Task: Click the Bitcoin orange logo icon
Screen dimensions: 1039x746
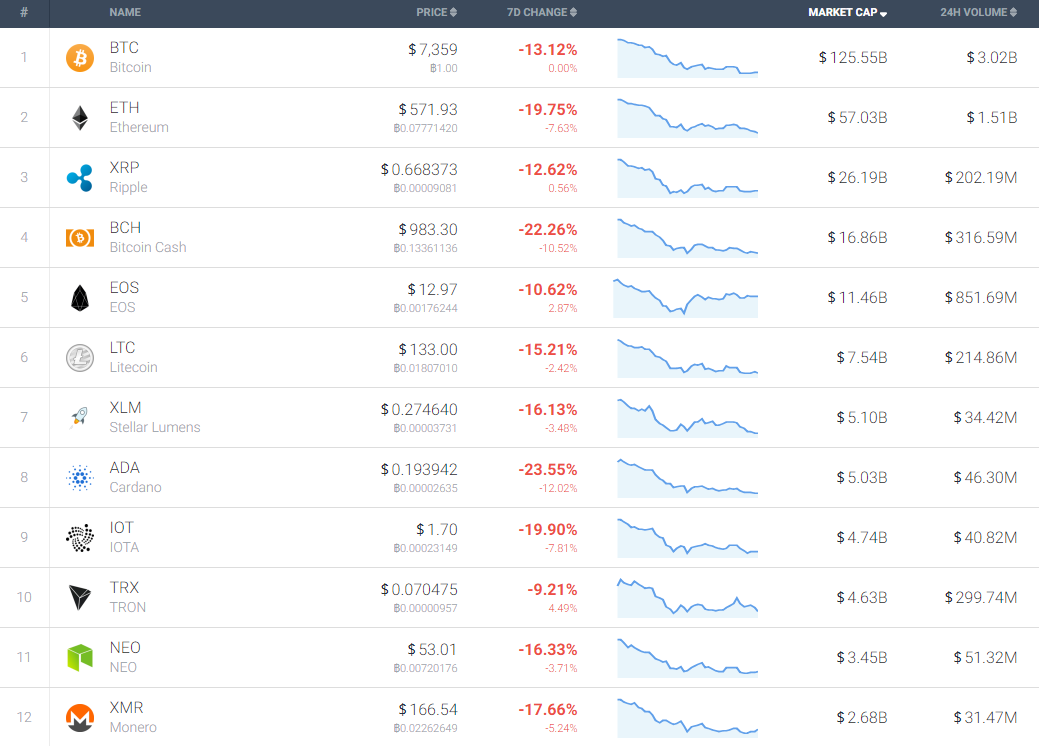Action: tap(80, 58)
